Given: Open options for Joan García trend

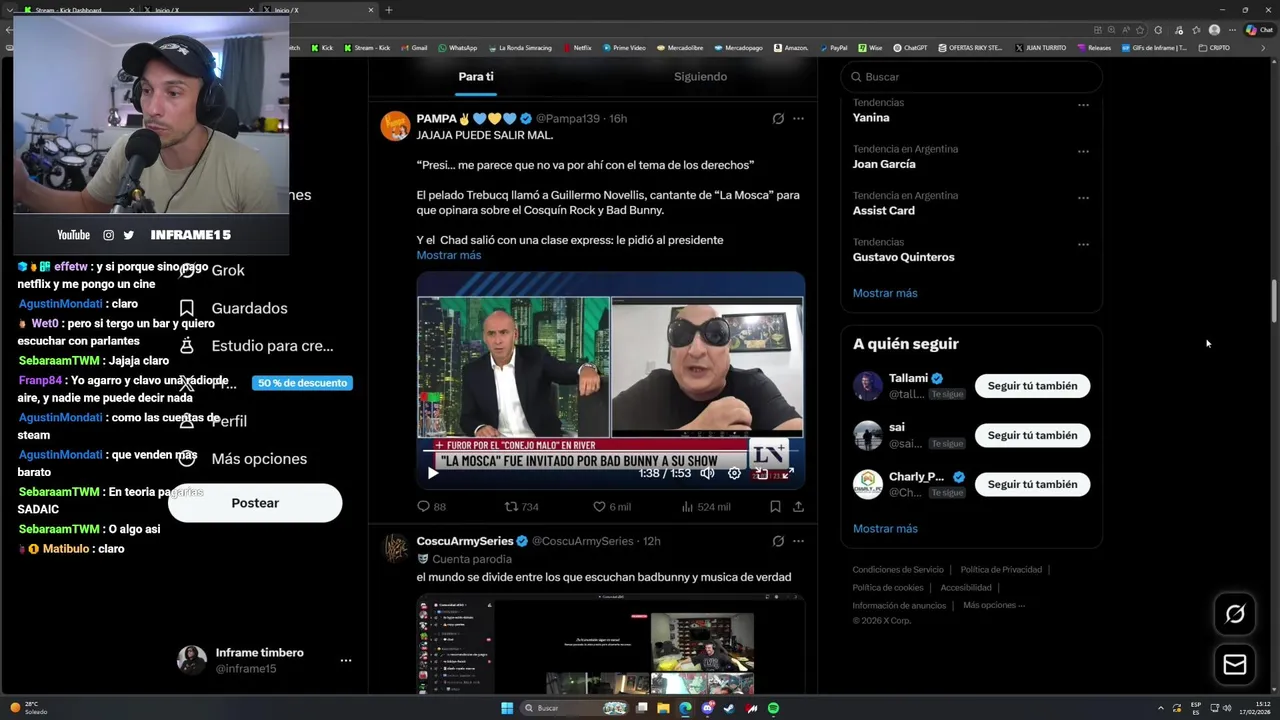Looking at the screenshot, I should (1083, 152).
